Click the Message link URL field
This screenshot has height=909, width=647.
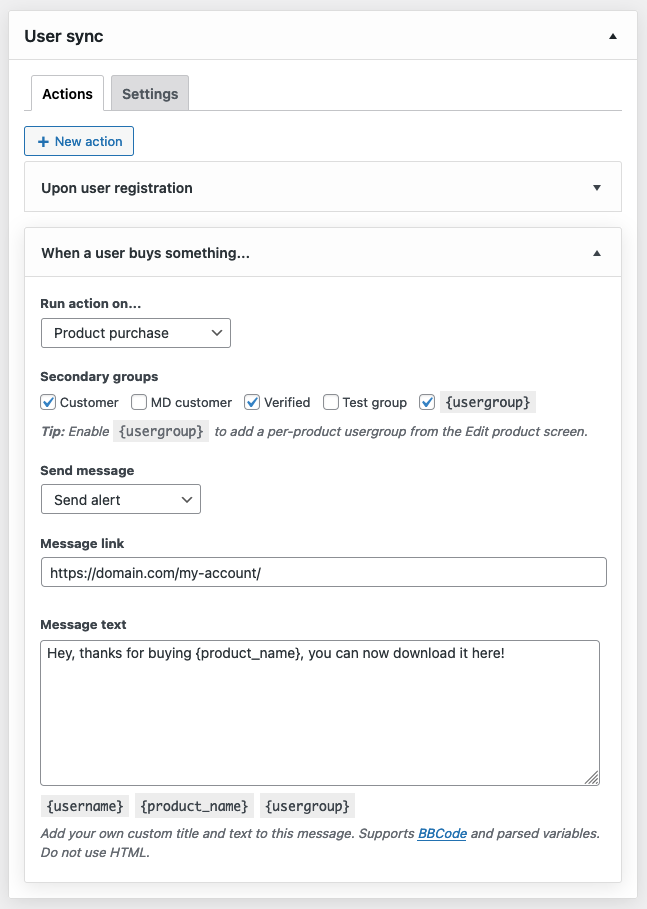coord(323,572)
